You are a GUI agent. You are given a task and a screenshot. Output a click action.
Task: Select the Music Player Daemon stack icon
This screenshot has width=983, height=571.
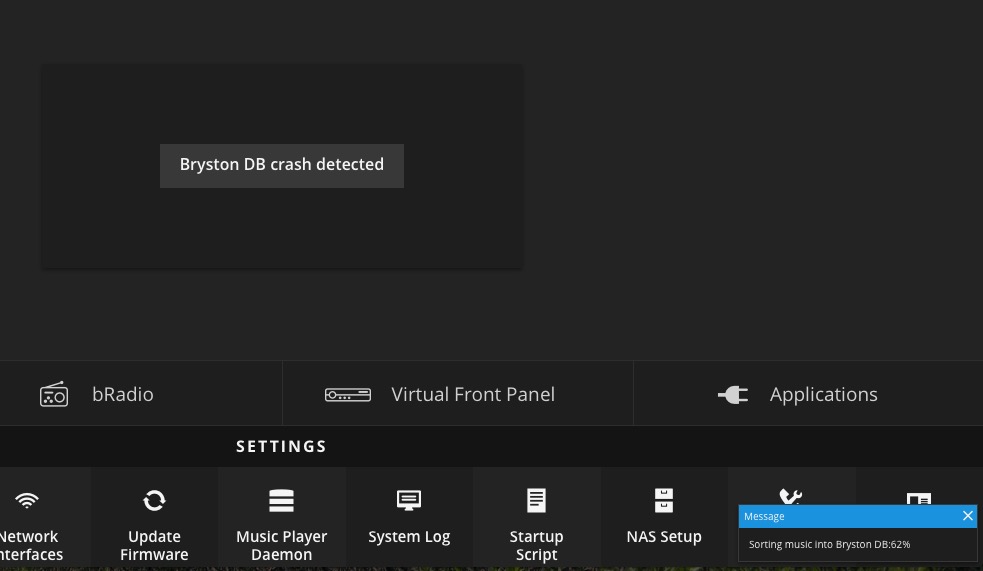coord(281,500)
